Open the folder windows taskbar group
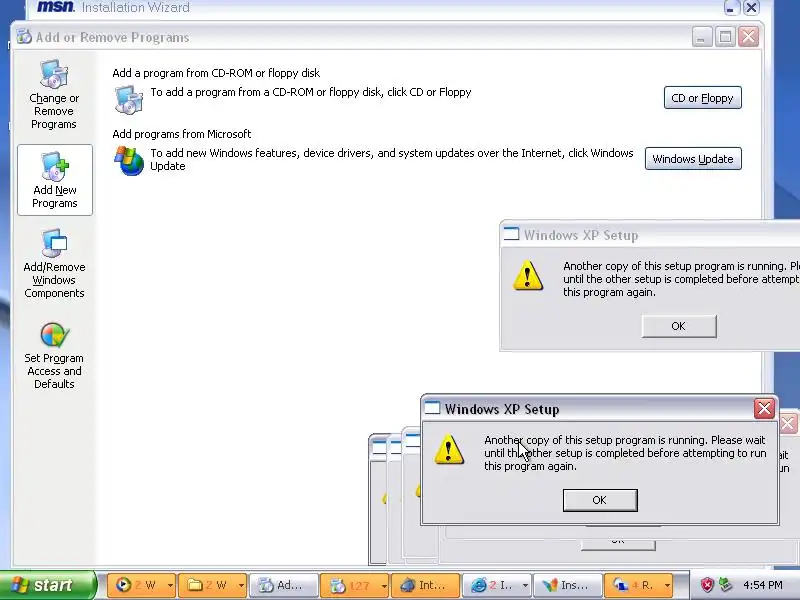 pos(213,585)
